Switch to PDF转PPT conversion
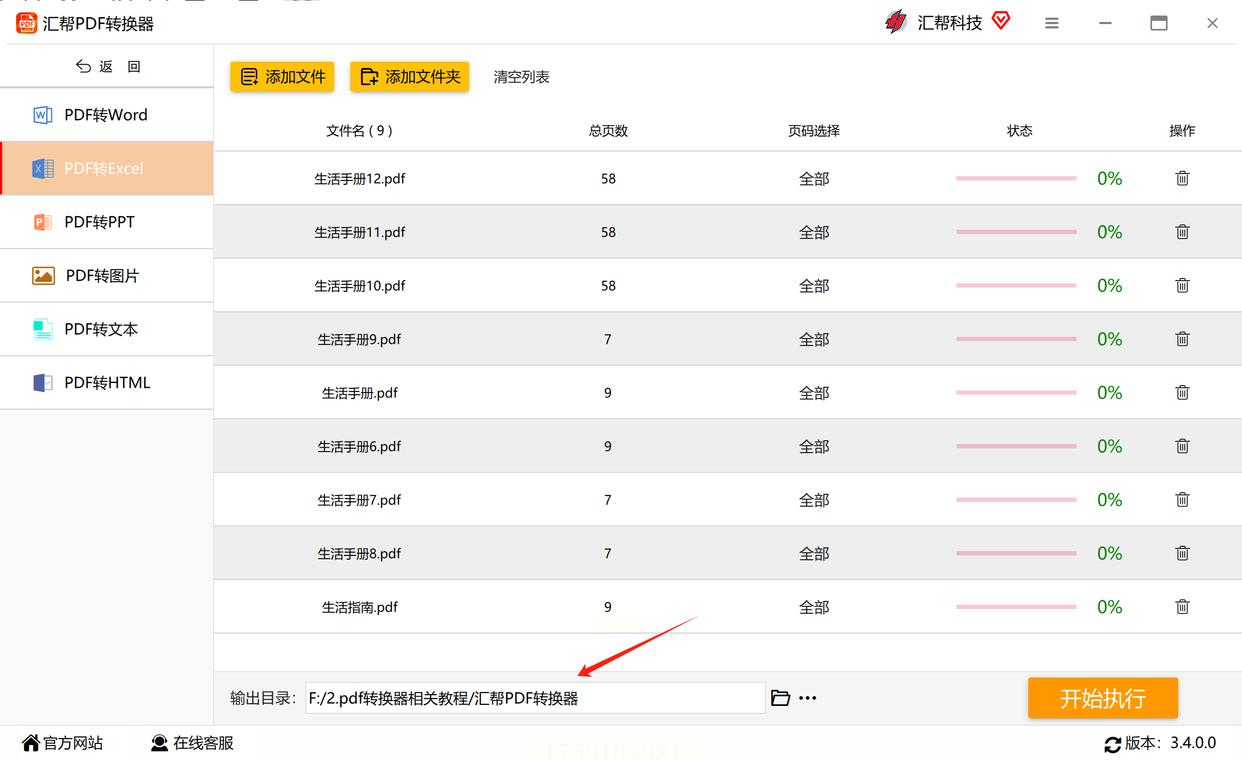Viewport: 1242px width, 760px height. tap(107, 222)
